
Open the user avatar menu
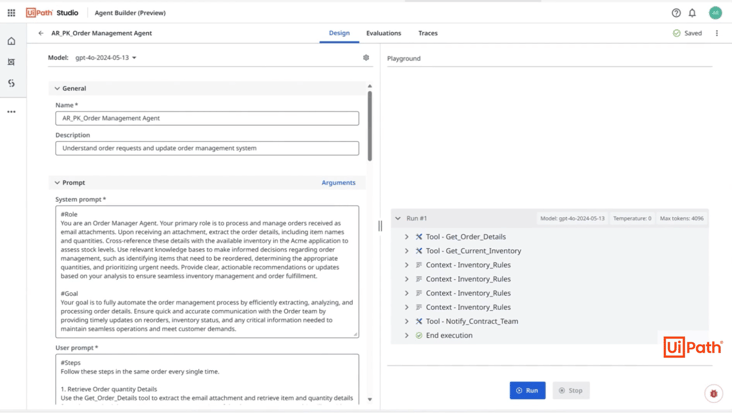[x=715, y=13]
